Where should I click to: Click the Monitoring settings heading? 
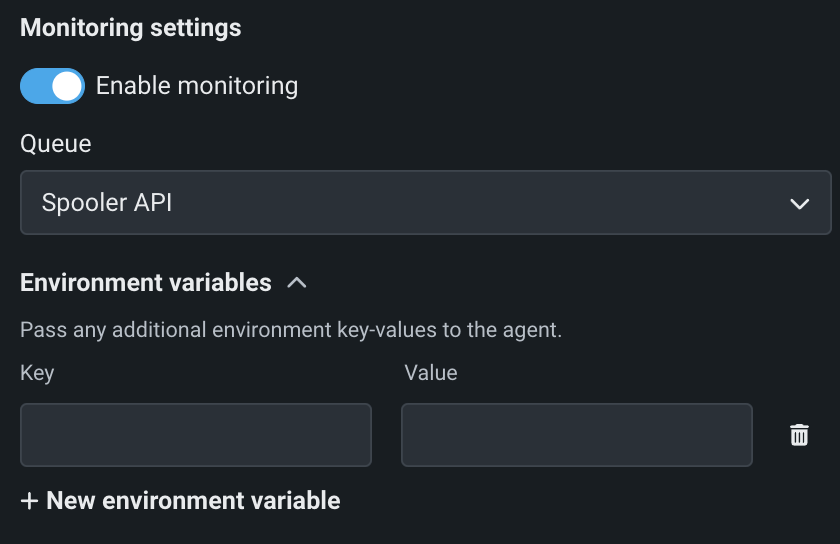131,27
